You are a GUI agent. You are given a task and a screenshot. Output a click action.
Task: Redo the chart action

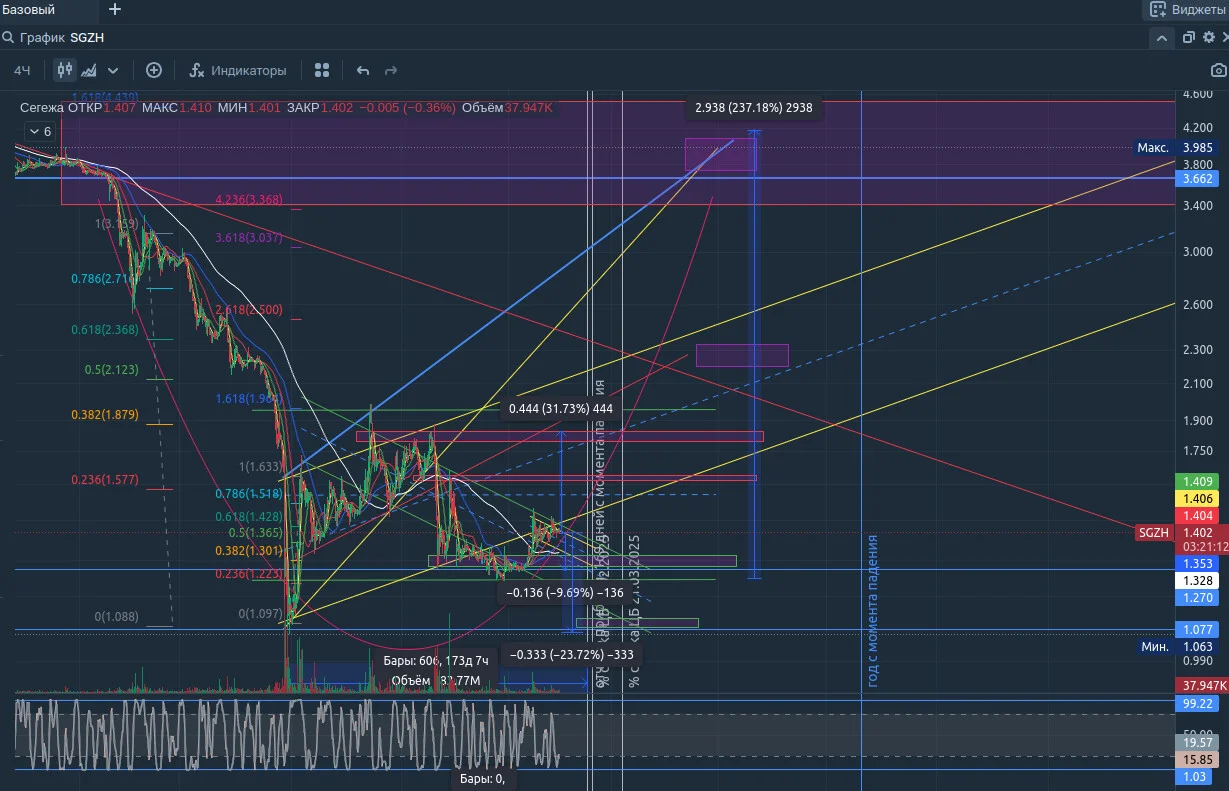click(x=391, y=71)
